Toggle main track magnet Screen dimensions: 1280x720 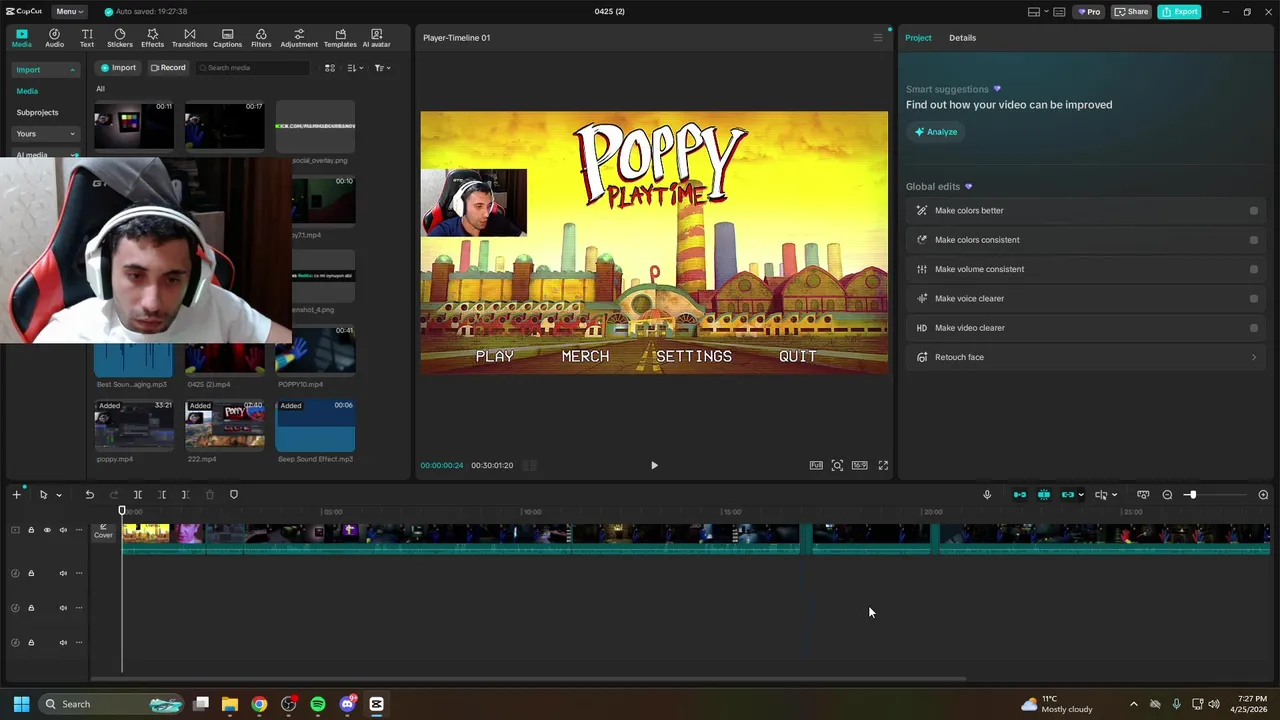1020,495
